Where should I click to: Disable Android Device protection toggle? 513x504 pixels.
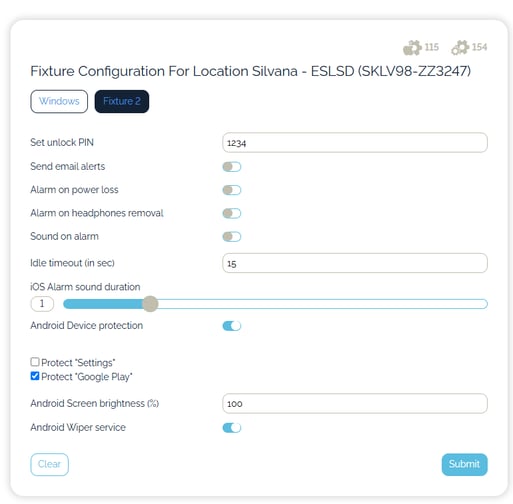pos(232,326)
